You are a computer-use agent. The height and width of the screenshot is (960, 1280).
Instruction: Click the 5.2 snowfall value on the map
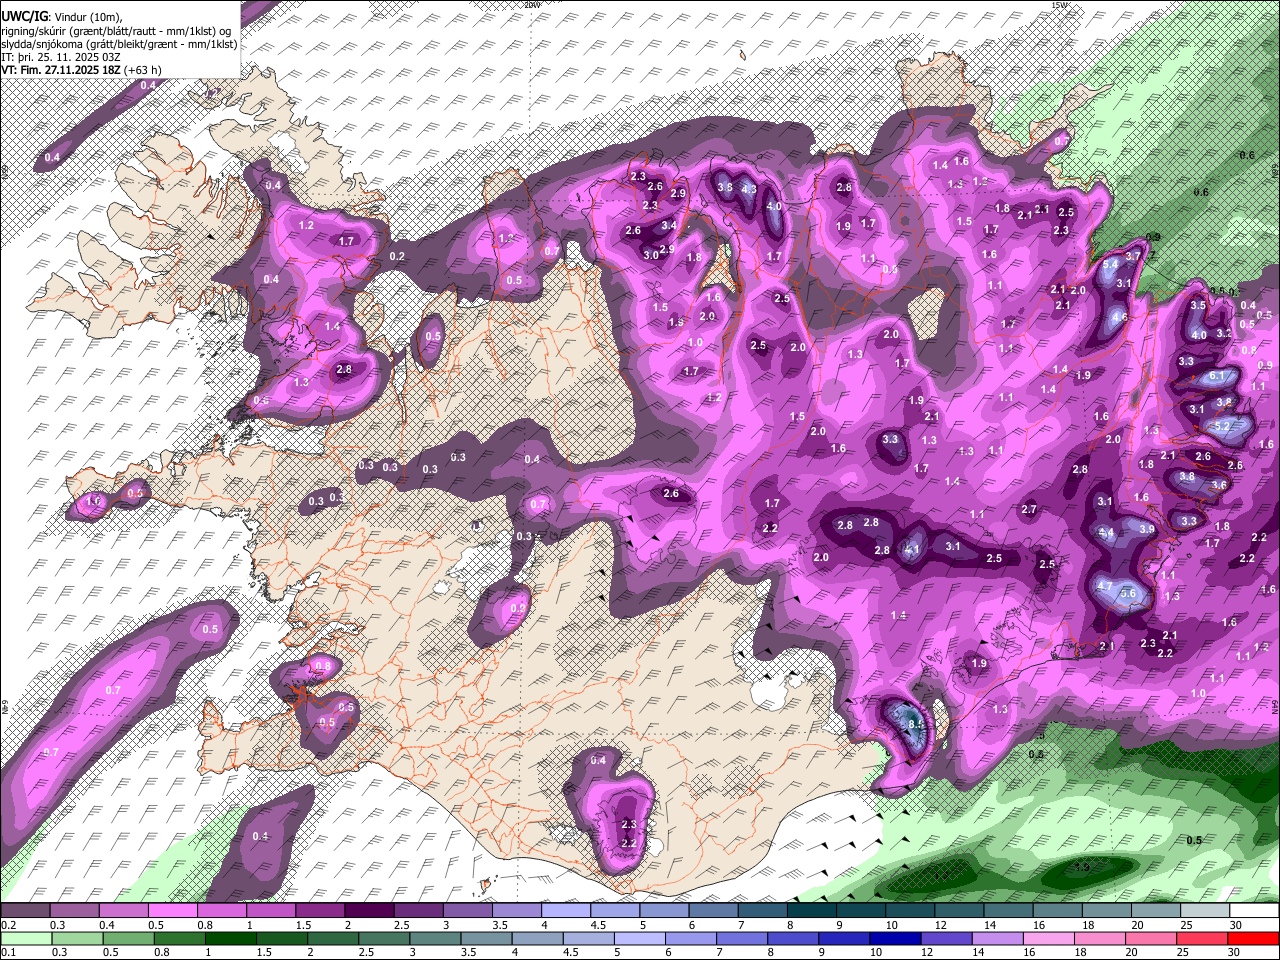tap(1221, 426)
